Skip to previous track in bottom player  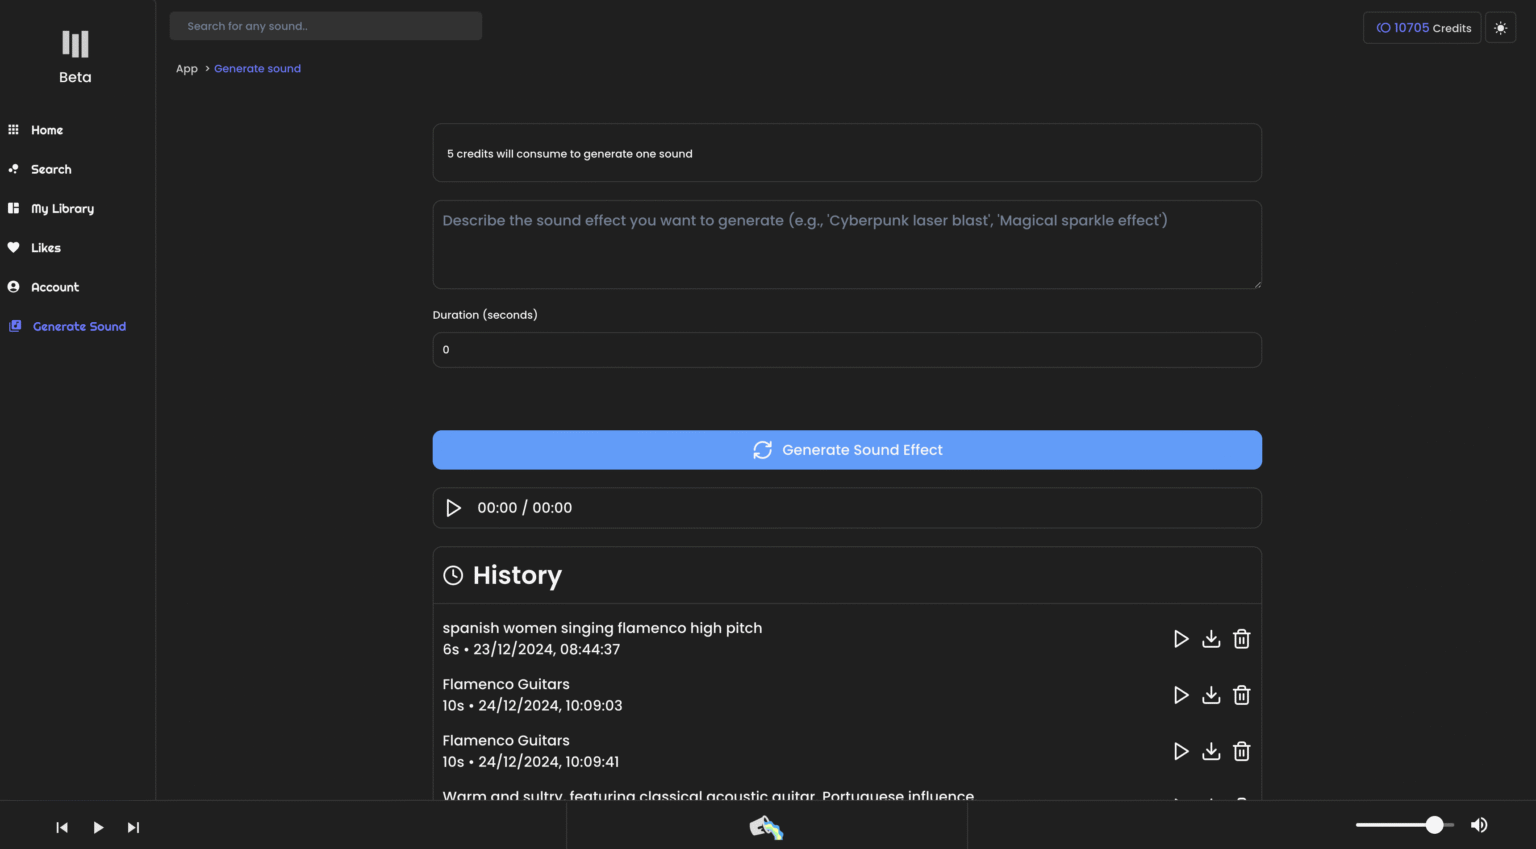point(62,827)
